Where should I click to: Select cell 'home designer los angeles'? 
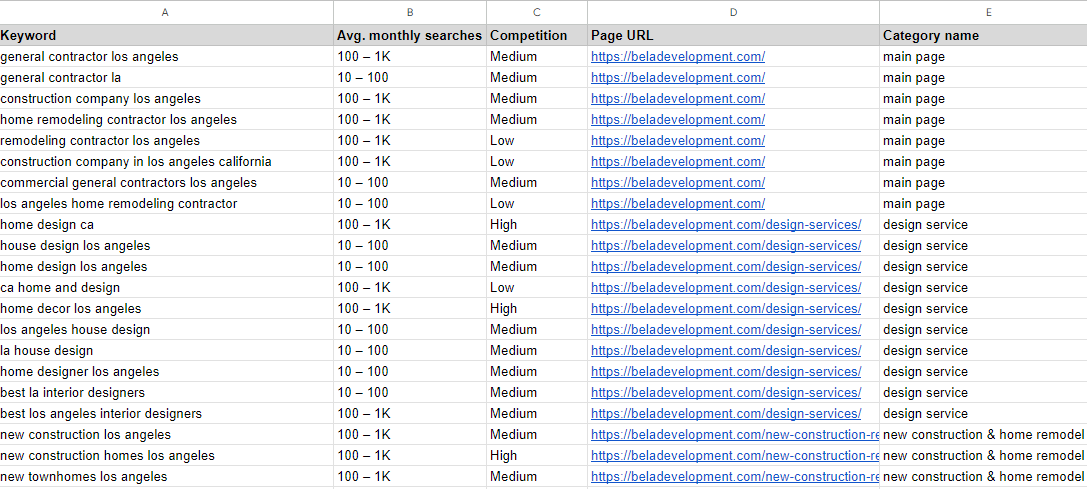coord(166,372)
